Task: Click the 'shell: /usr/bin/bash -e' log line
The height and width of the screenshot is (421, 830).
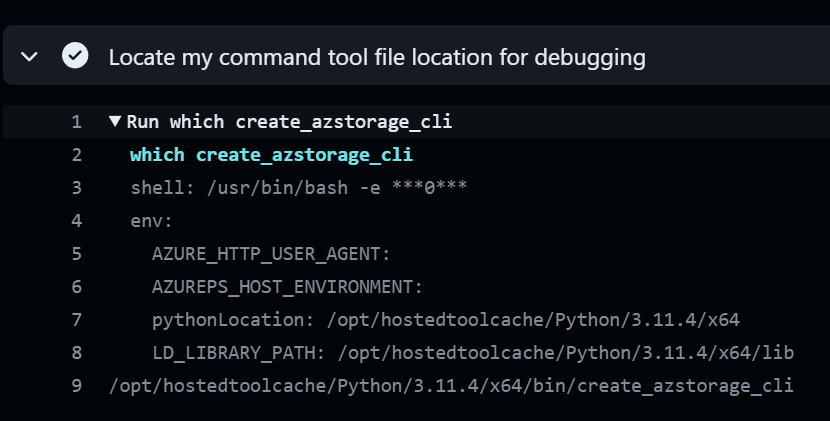Action: 298,188
